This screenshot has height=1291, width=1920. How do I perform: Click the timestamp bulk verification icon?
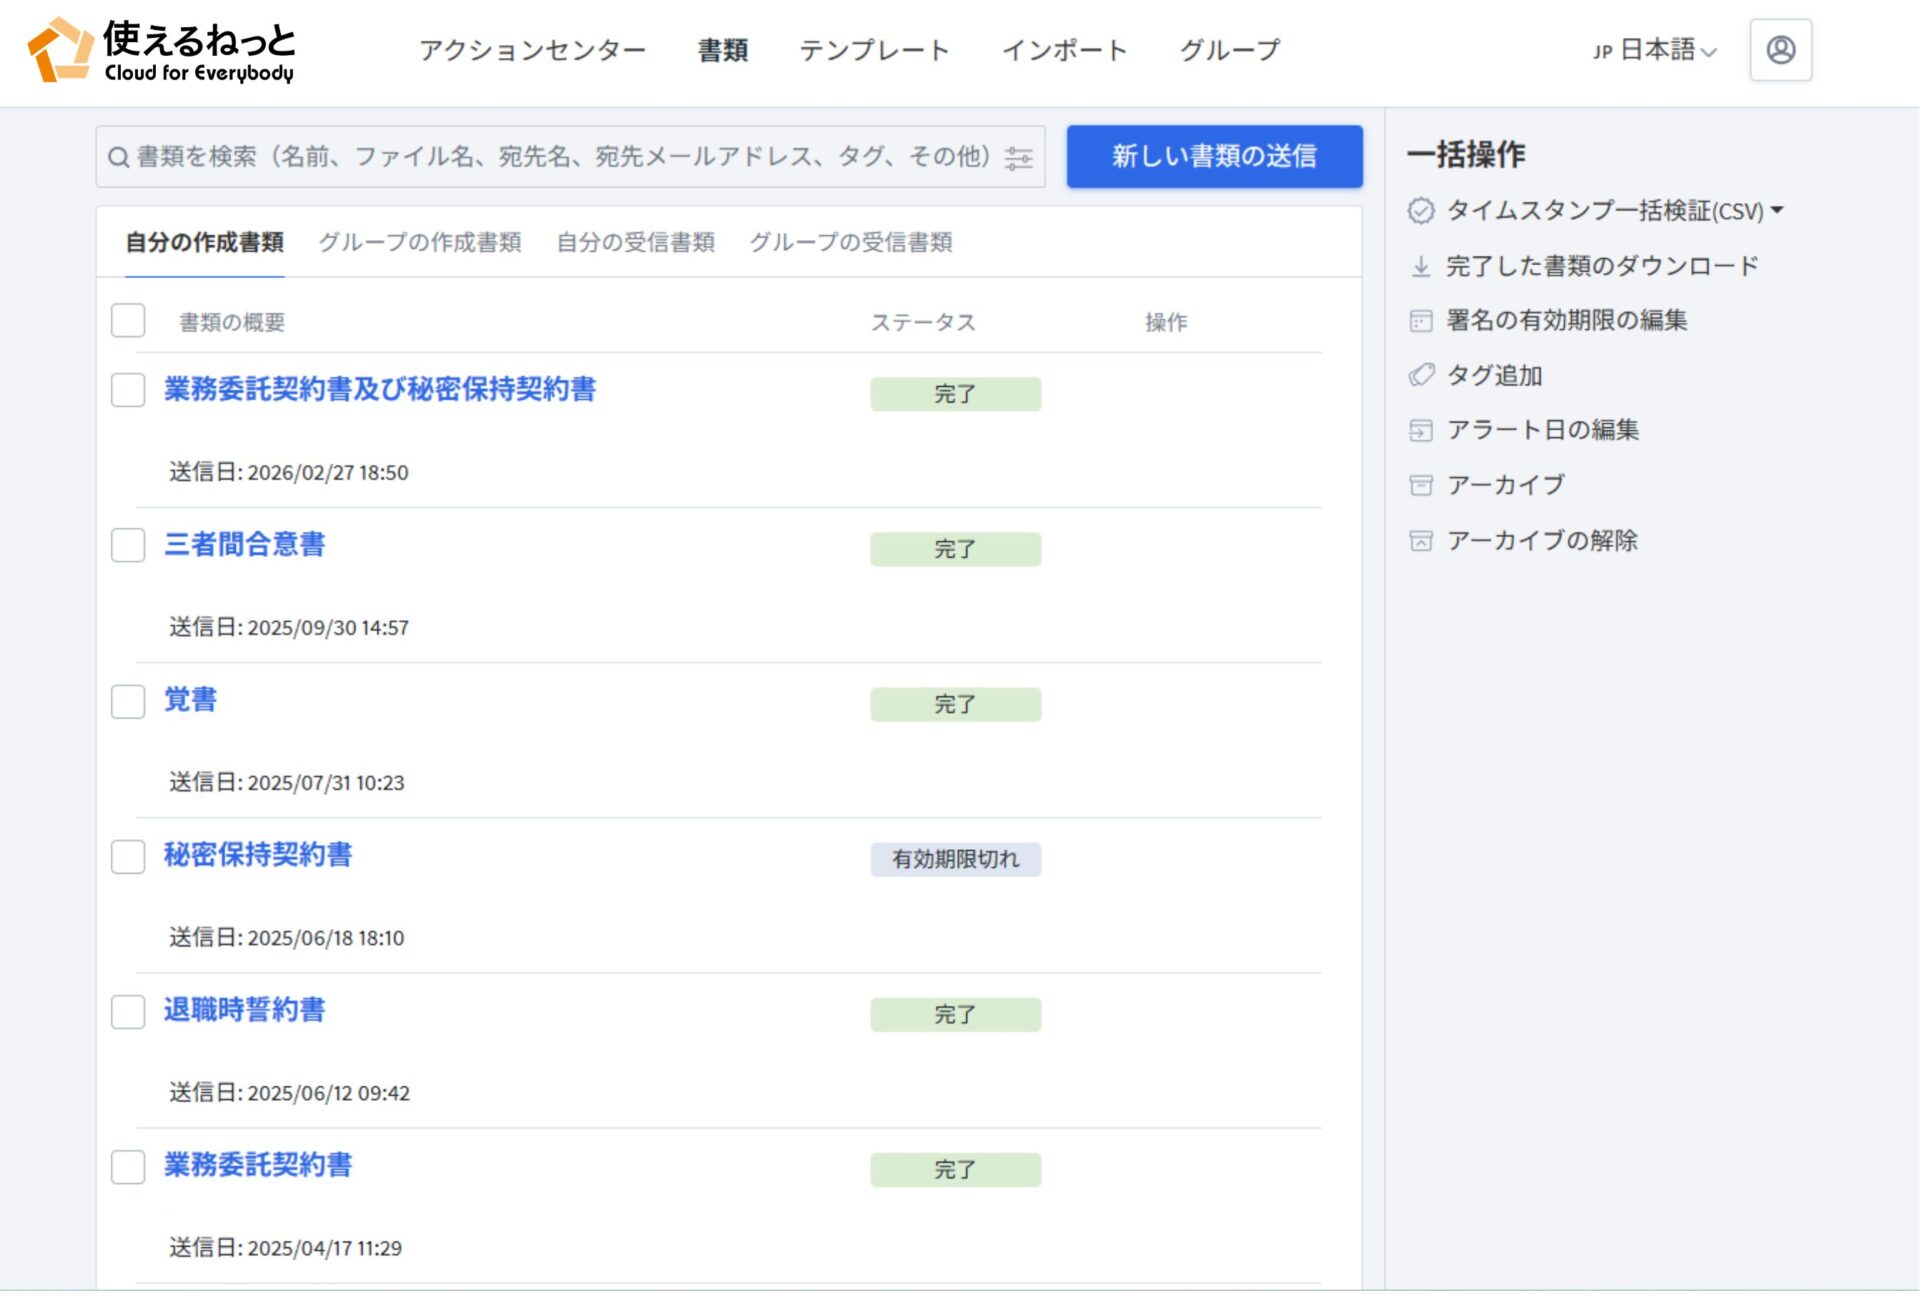coord(1421,210)
